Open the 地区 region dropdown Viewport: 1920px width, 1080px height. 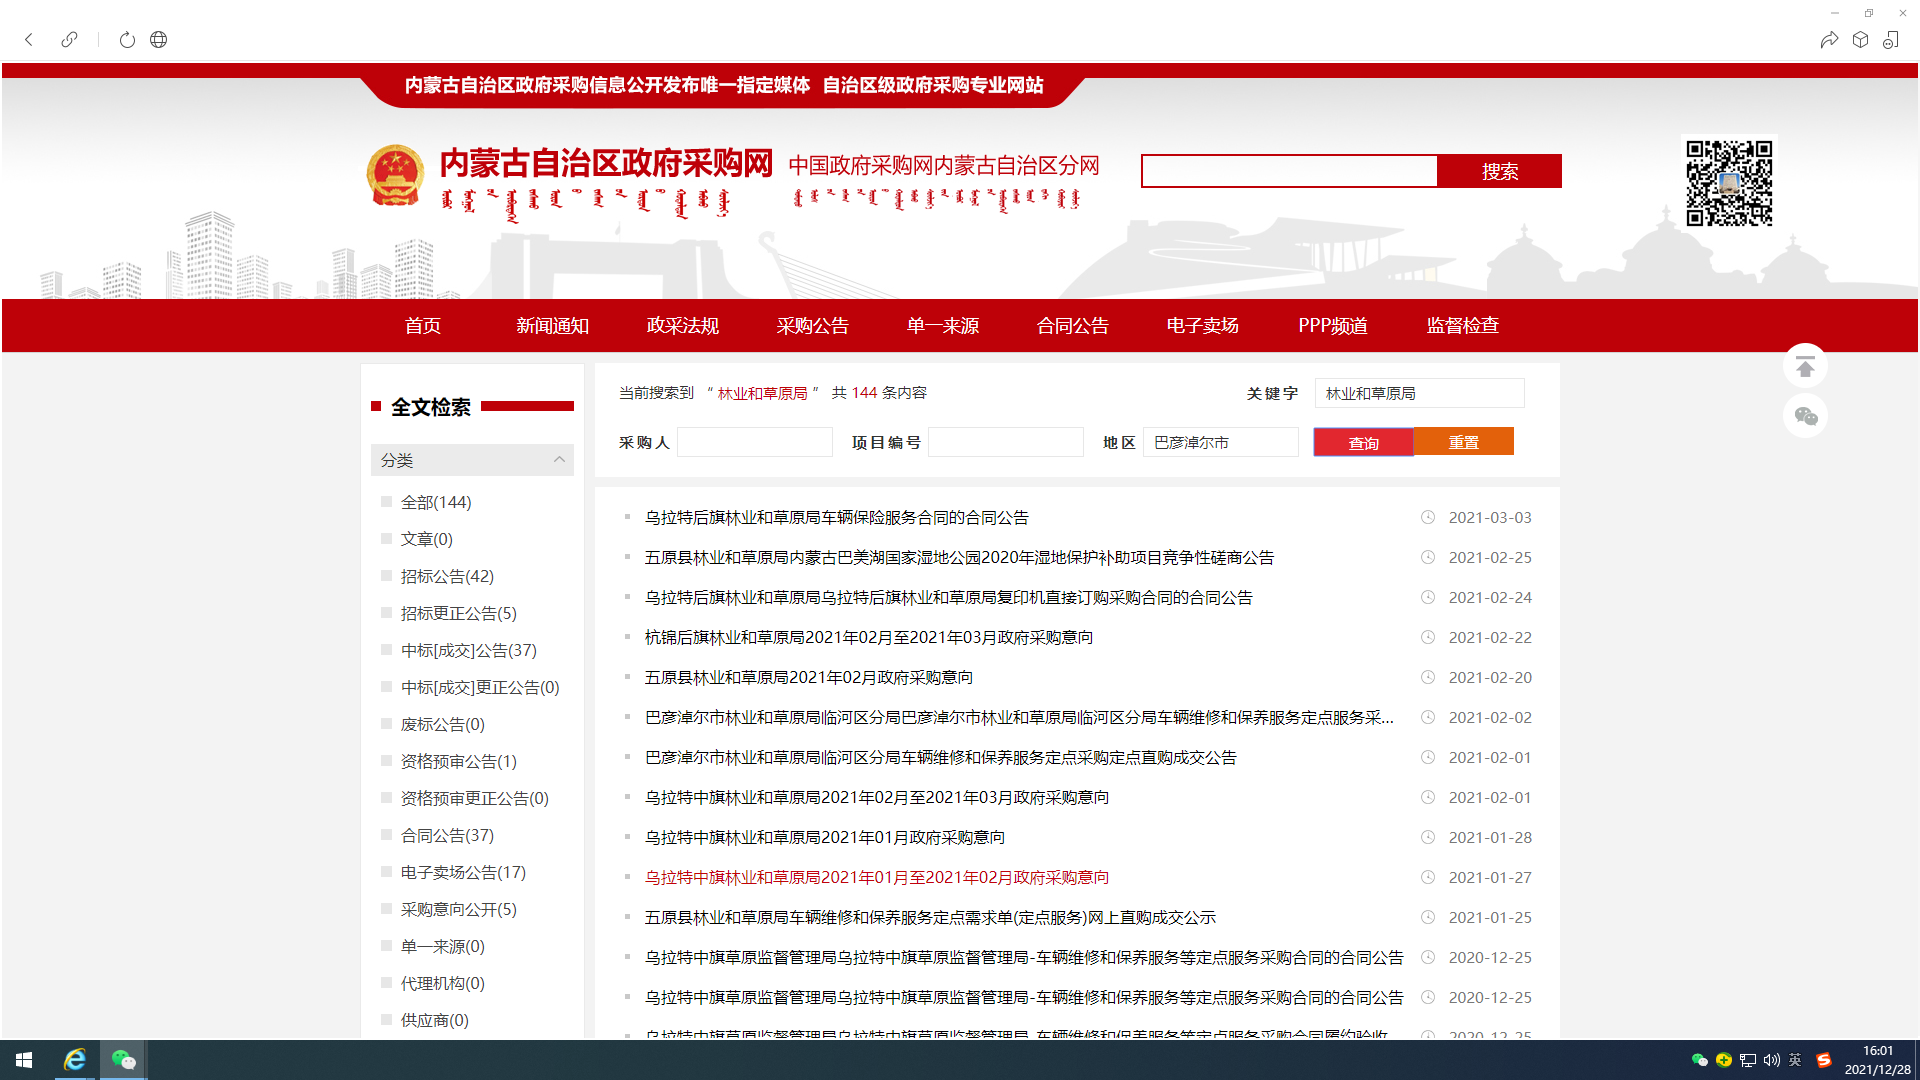coord(1220,442)
